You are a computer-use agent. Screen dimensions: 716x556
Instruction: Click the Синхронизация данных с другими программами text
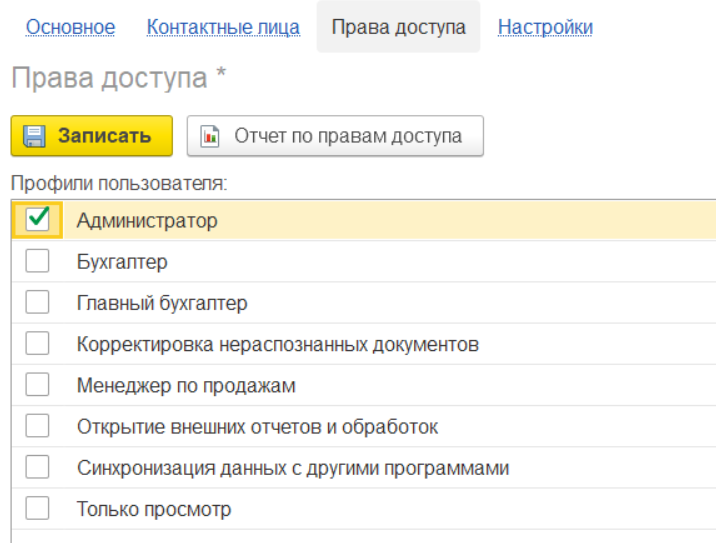[293, 468]
